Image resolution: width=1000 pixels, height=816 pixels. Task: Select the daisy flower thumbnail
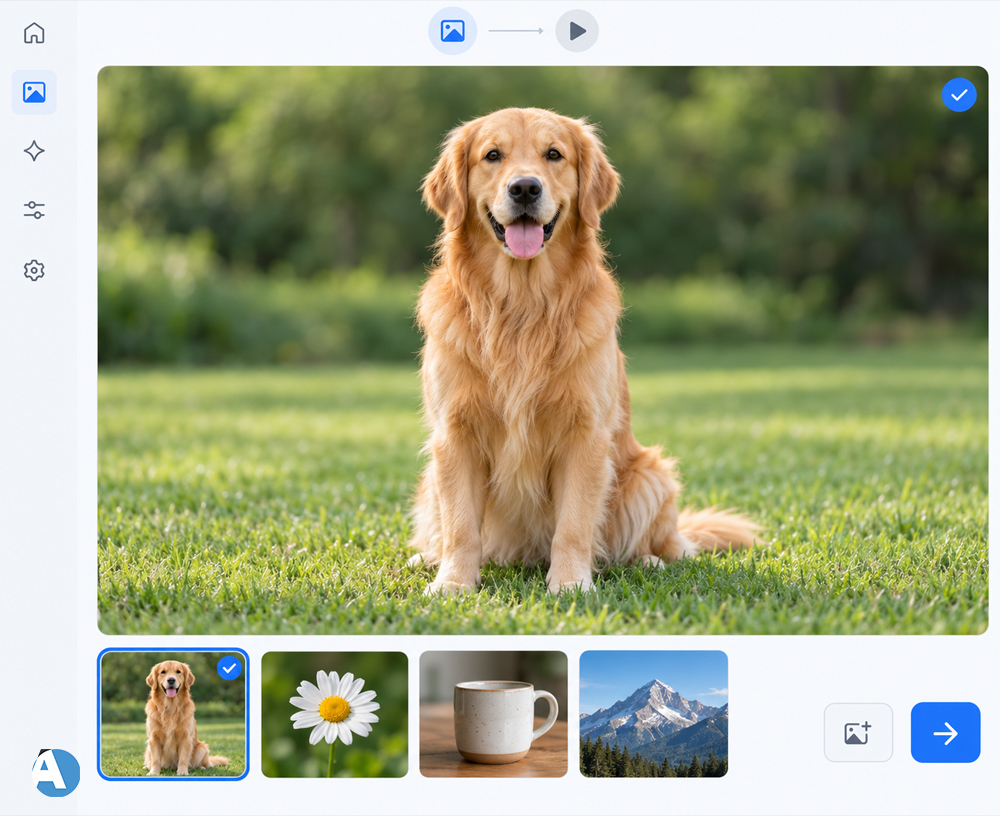335,715
